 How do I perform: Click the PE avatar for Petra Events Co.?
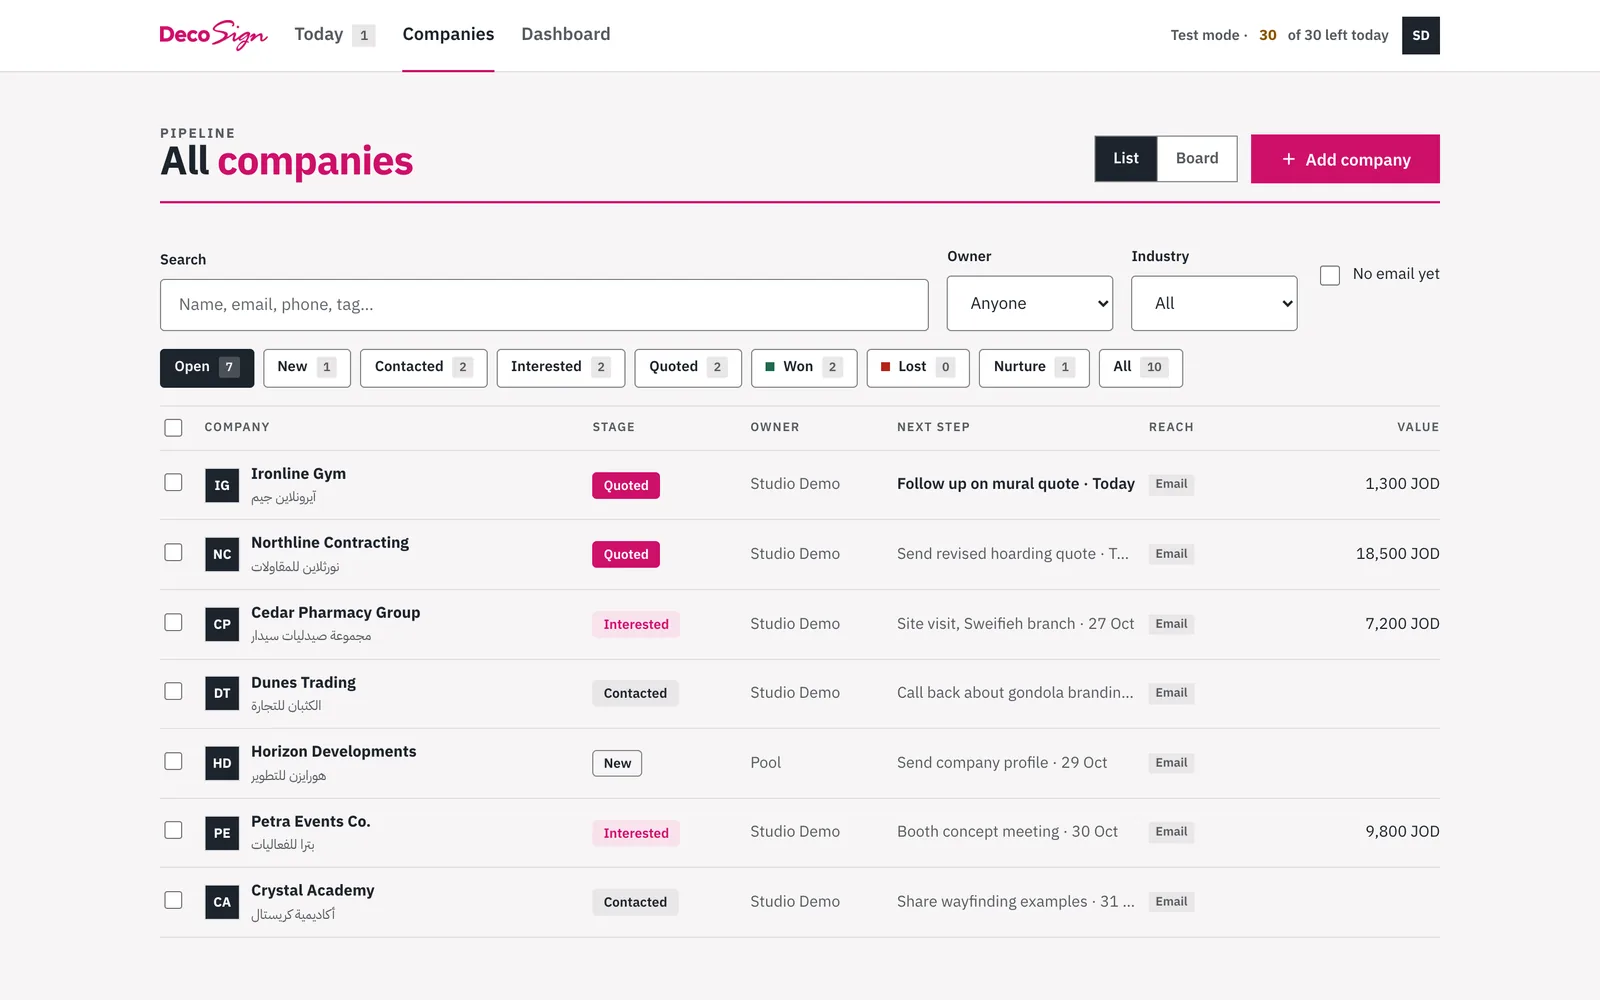tap(222, 833)
